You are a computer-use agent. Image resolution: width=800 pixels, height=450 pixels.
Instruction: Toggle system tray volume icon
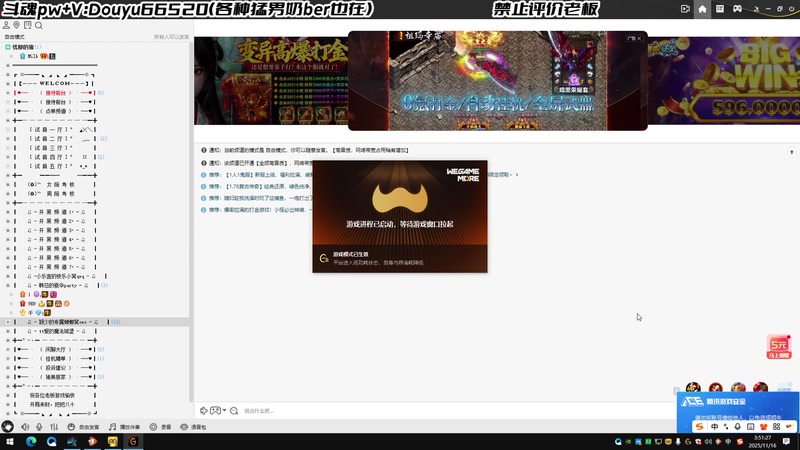(x=708, y=441)
